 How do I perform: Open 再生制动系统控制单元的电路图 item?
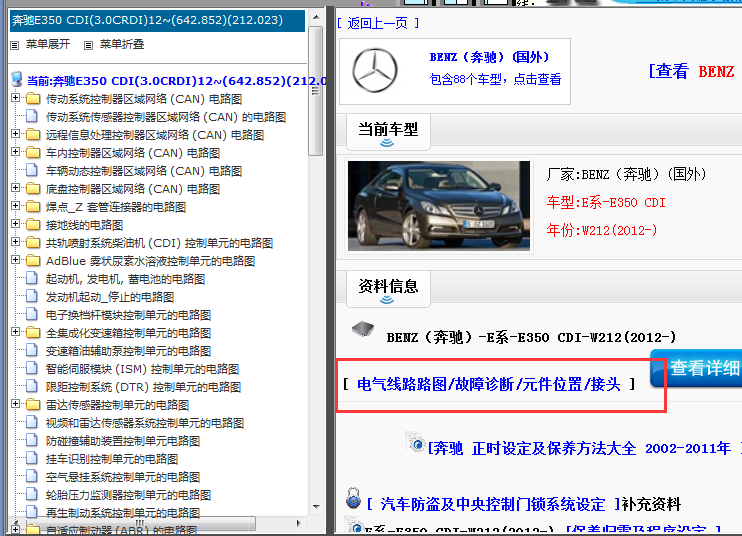click(123, 513)
